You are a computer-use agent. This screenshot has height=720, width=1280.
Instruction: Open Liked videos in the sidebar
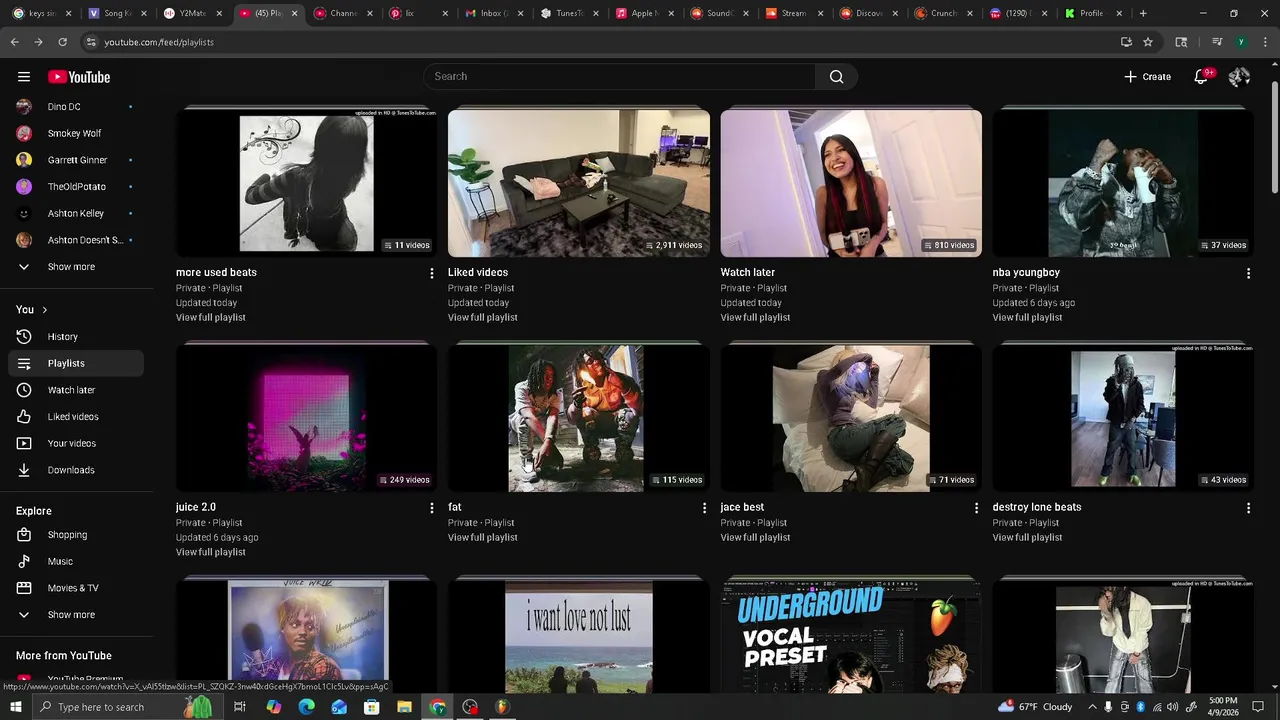[x=76, y=417]
